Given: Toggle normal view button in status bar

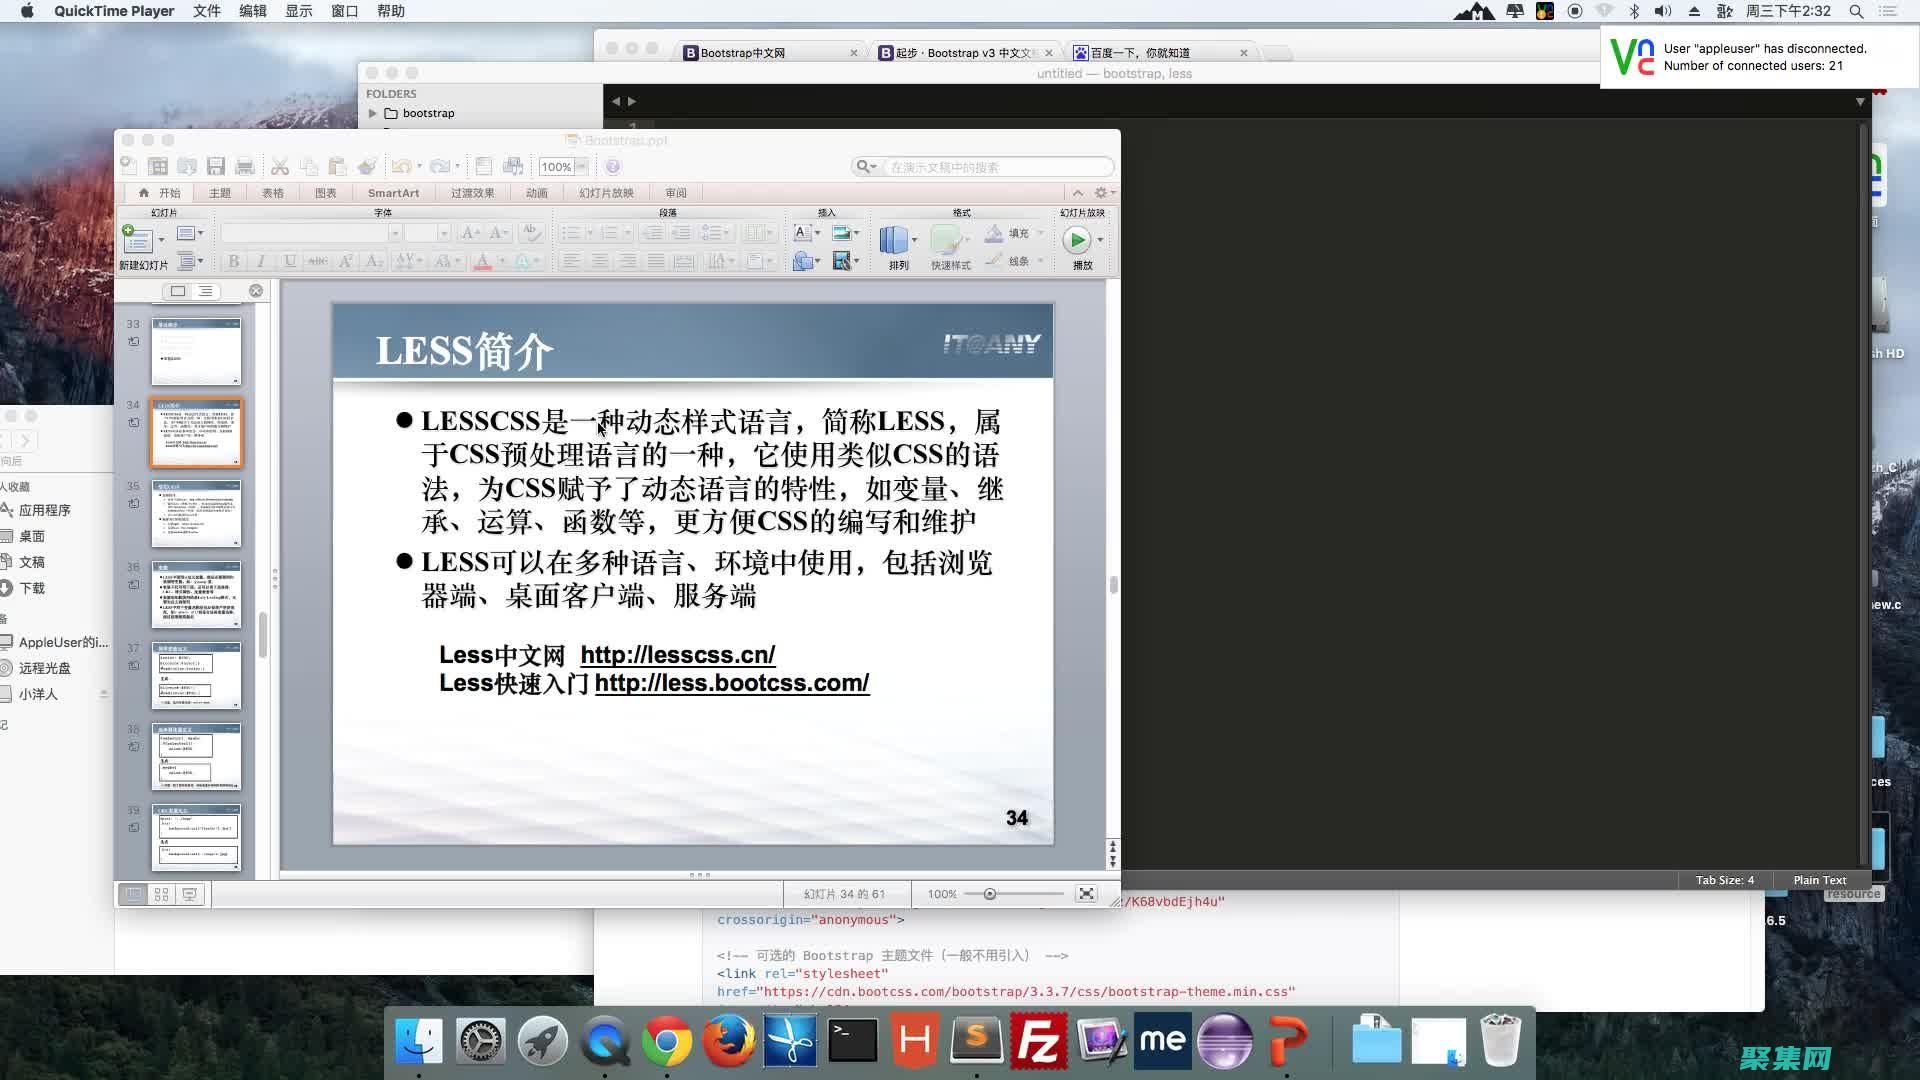Looking at the screenshot, I should pyautogui.click(x=133, y=894).
